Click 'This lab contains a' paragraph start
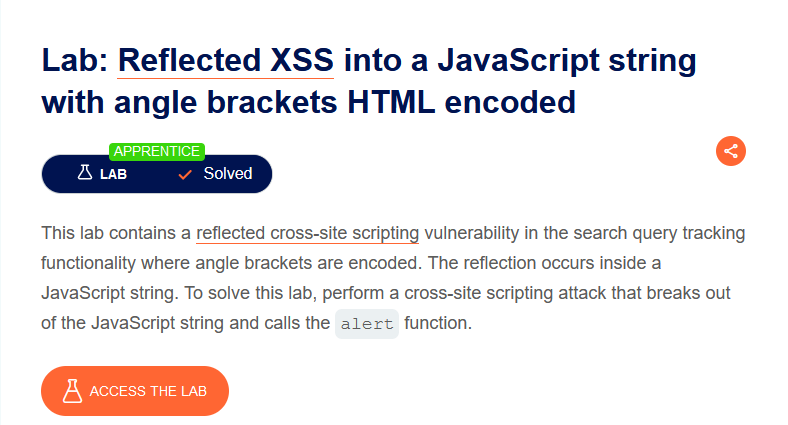 click(x=116, y=234)
